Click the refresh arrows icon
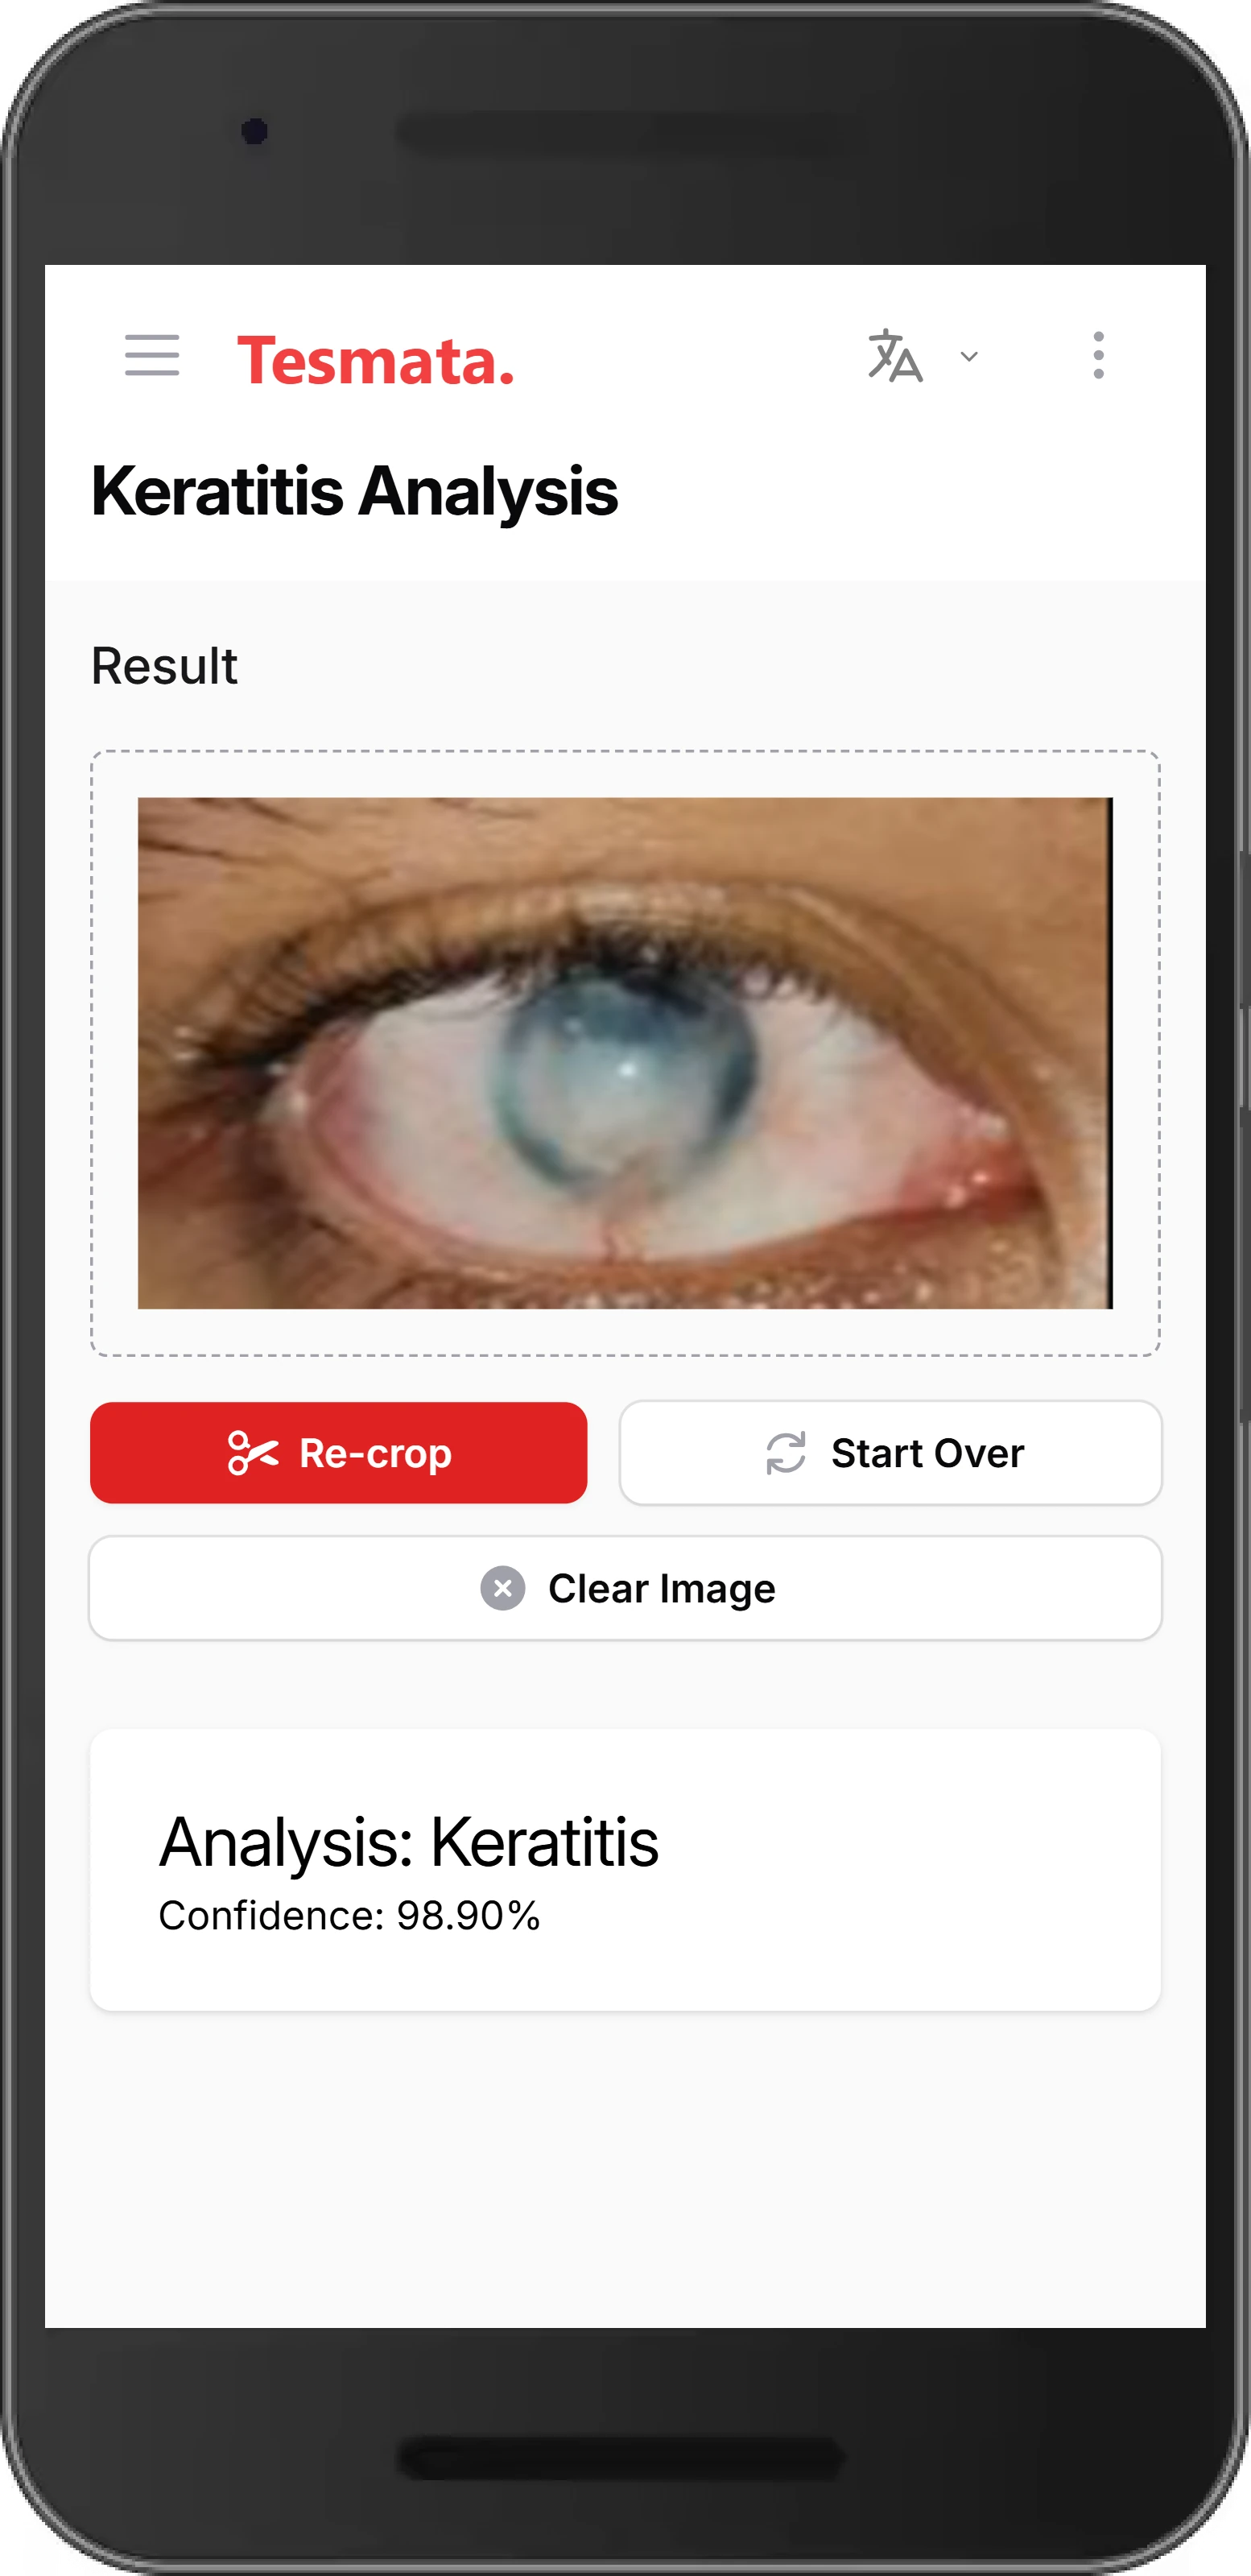Image resolution: width=1251 pixels, height=2576 pixels. [786, 1453]
